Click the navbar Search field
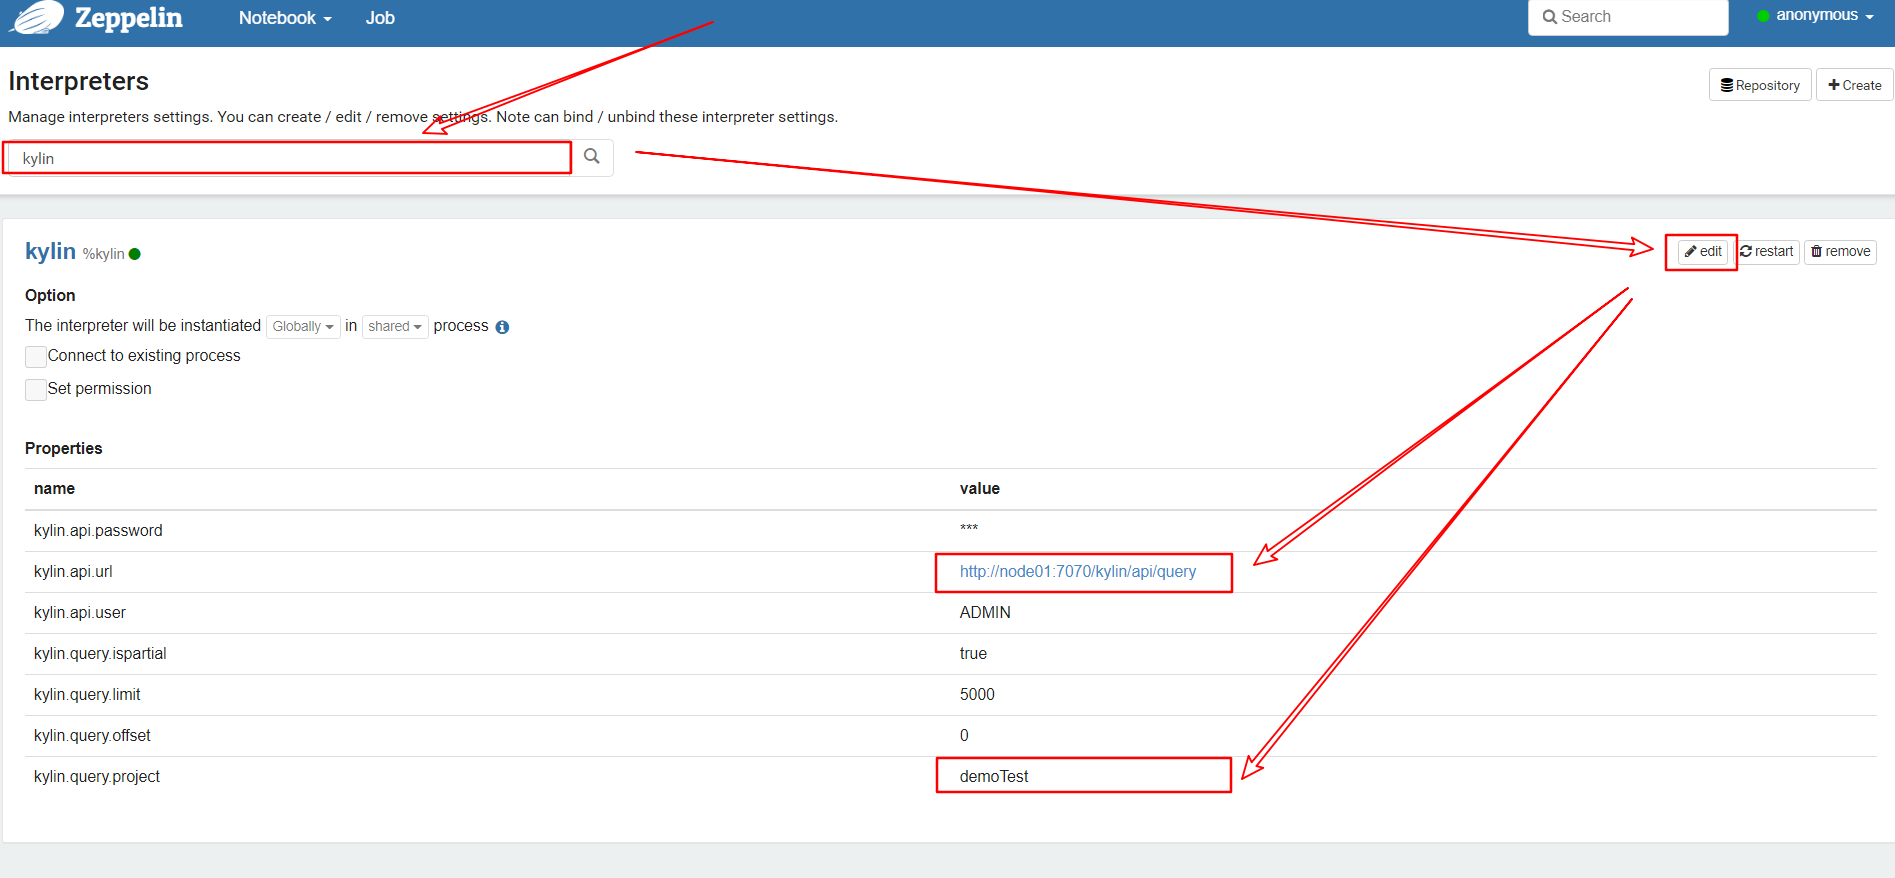The width and height of the screenshot is (1895, 878). 1628,17
